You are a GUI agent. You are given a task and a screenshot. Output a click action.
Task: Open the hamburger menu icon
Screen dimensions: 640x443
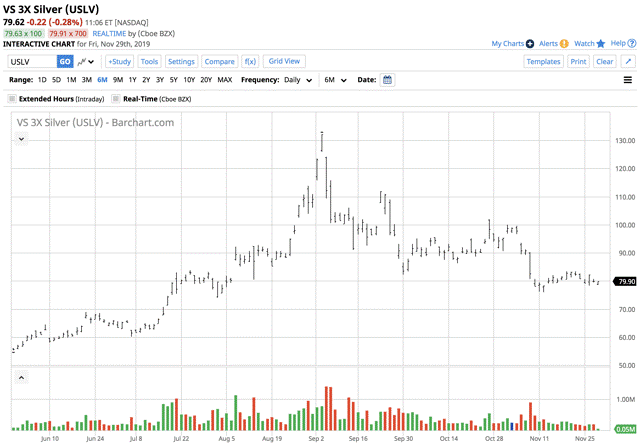click(628, 80)
